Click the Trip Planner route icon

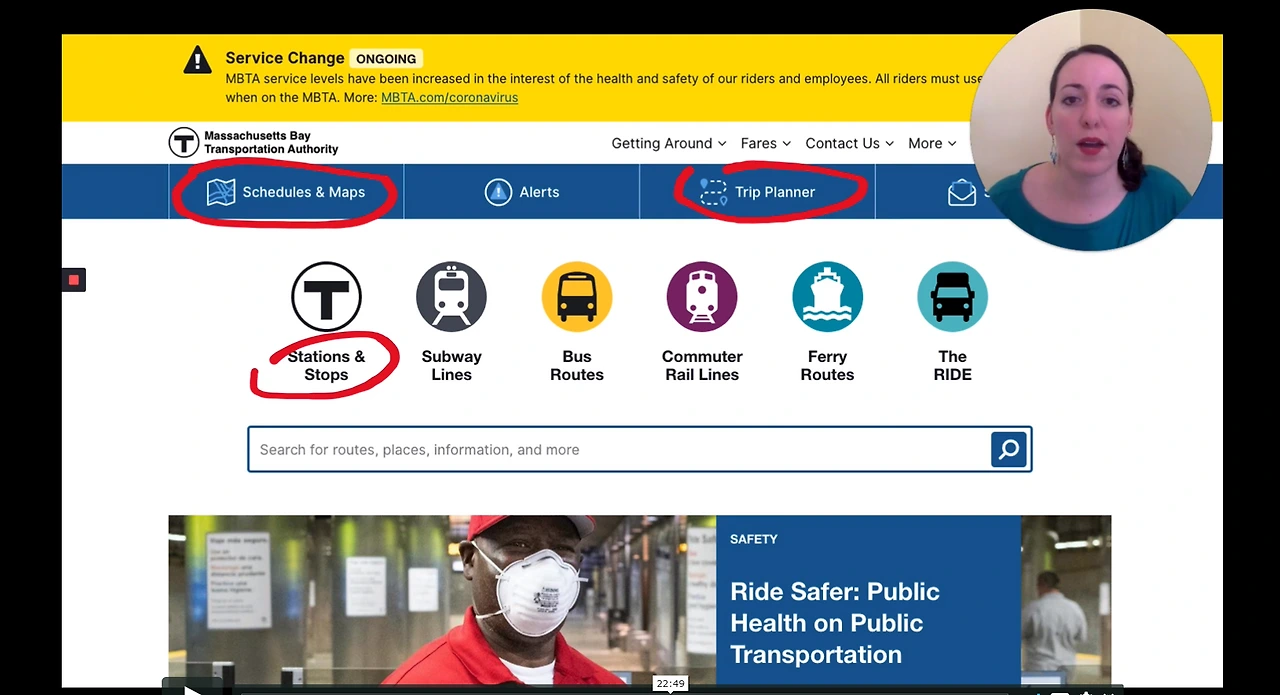pos(713,192)
